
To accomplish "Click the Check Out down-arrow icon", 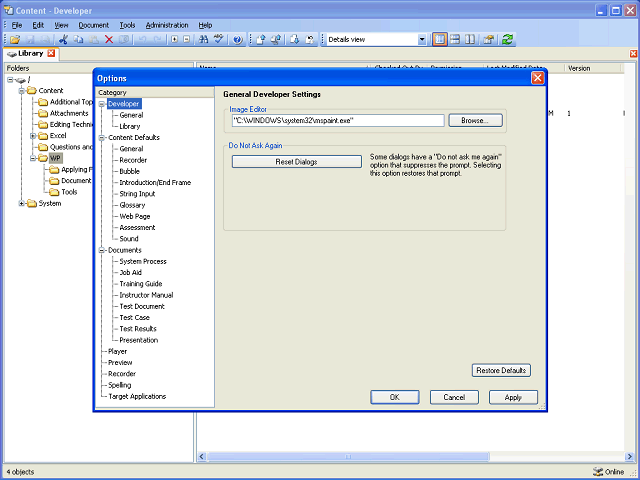I will point(295,40).
